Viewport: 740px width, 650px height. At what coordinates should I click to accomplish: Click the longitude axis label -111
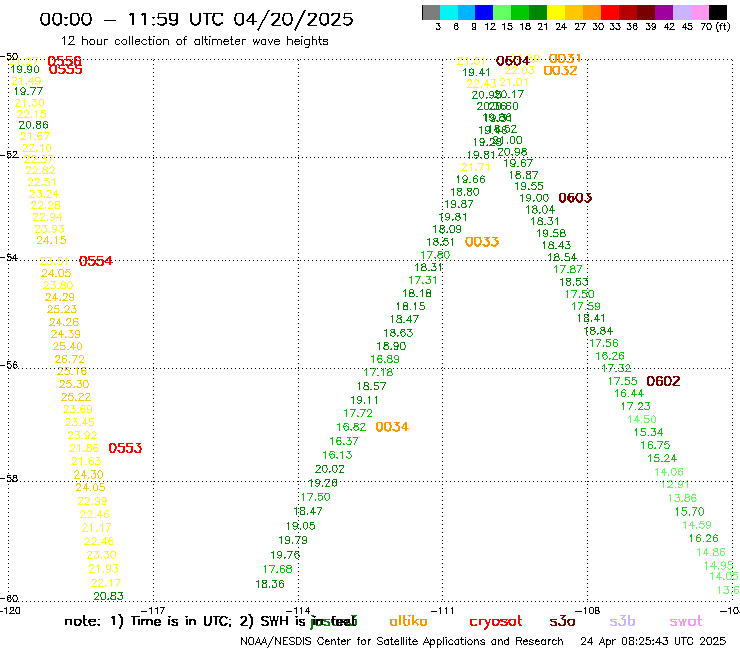coord(443,611)
